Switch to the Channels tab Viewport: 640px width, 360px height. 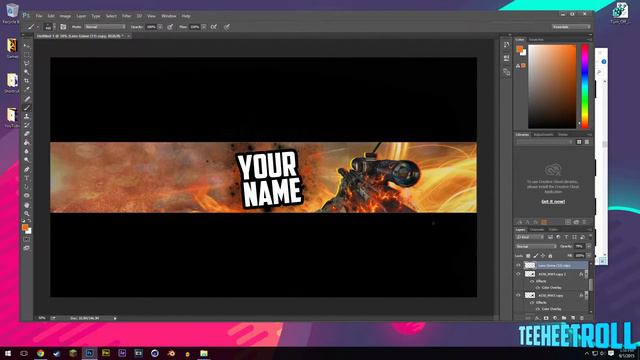coord(537,230)
